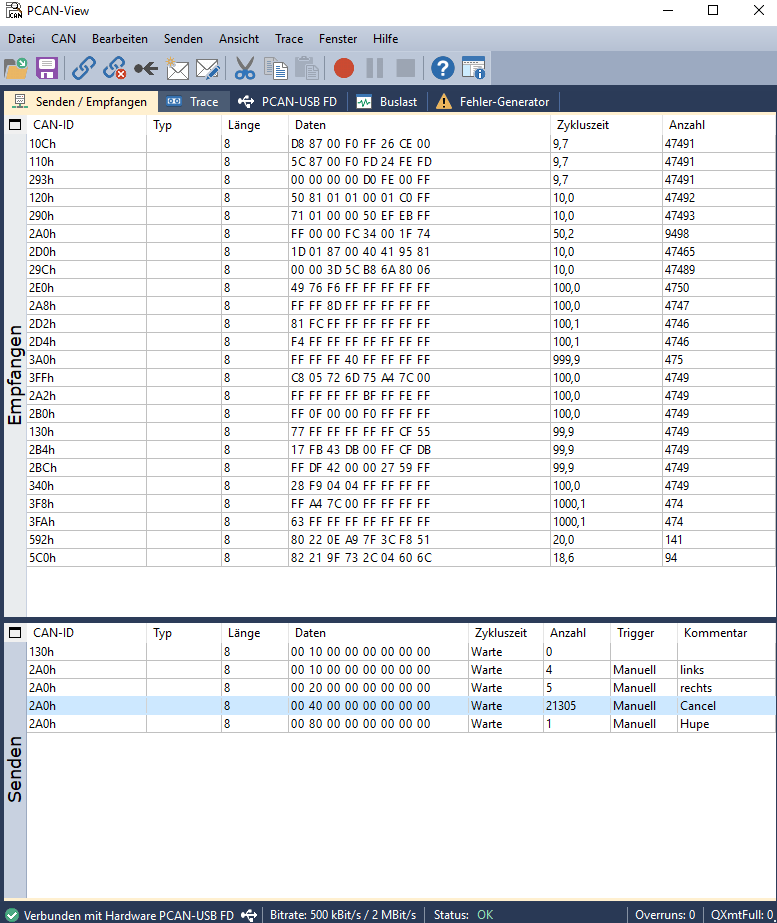777x923 pixels.
Task: Click the edit message envelope-pencil icon
Action: point(207,68)
